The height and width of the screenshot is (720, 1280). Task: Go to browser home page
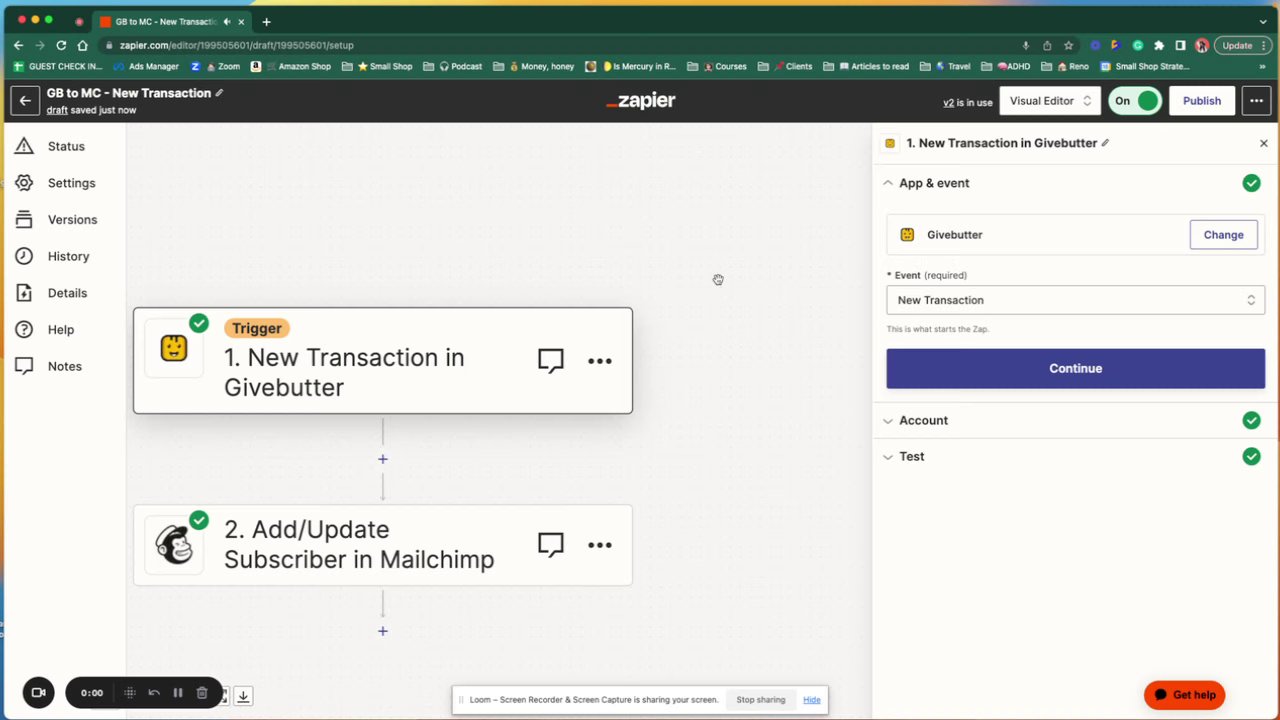(83, 45)
